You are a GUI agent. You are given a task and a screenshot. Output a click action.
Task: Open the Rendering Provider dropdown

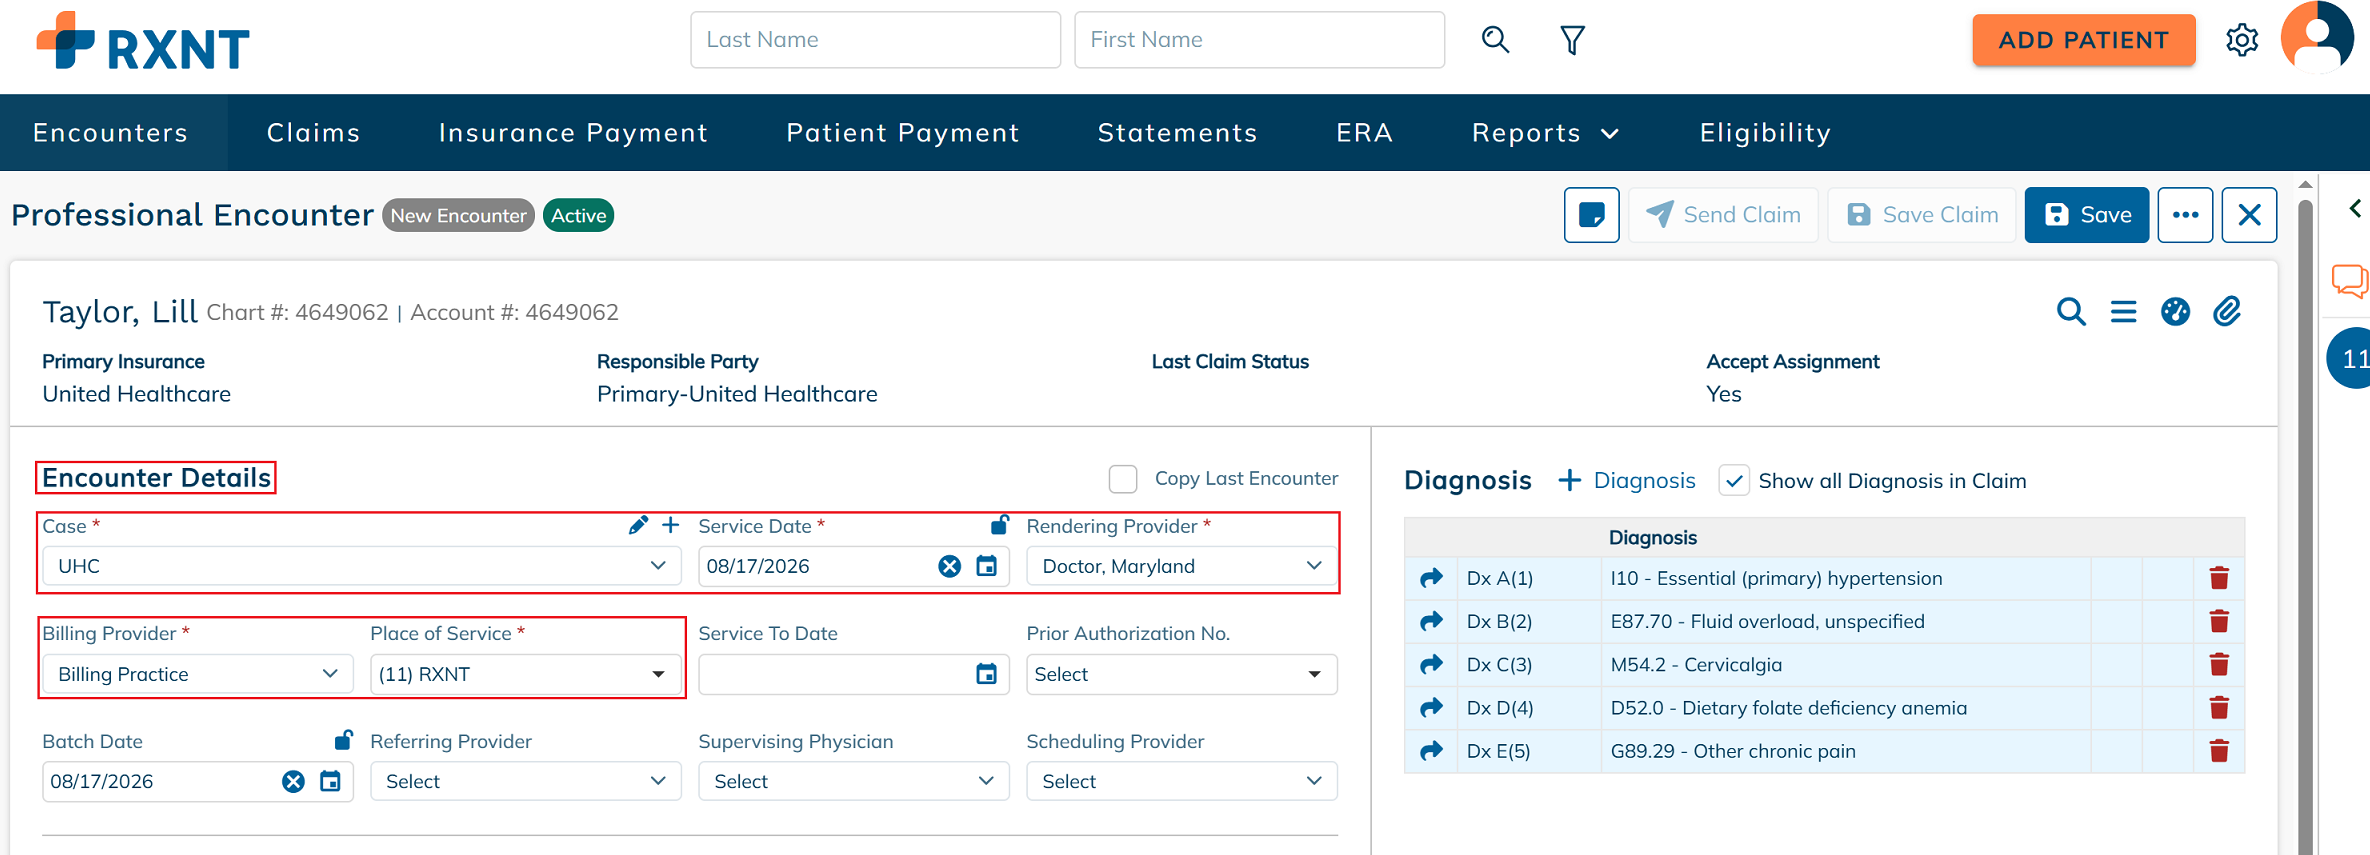click(x=1182, y=566)
